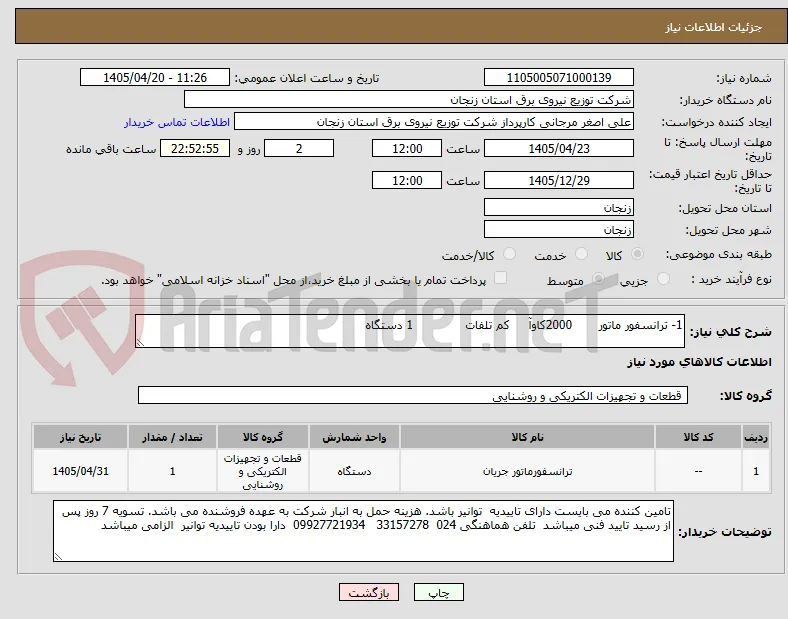Click the اطلاعات کالاهای مورد نیاز section heading
The image size is (788, 619).
click(x=699, y=362)
